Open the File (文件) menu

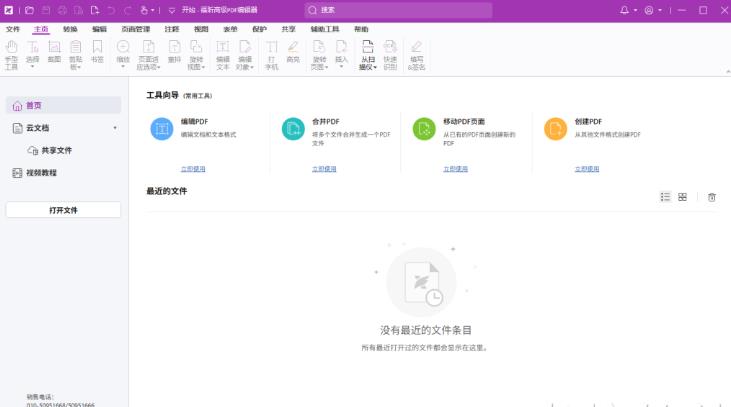point(13,29)
